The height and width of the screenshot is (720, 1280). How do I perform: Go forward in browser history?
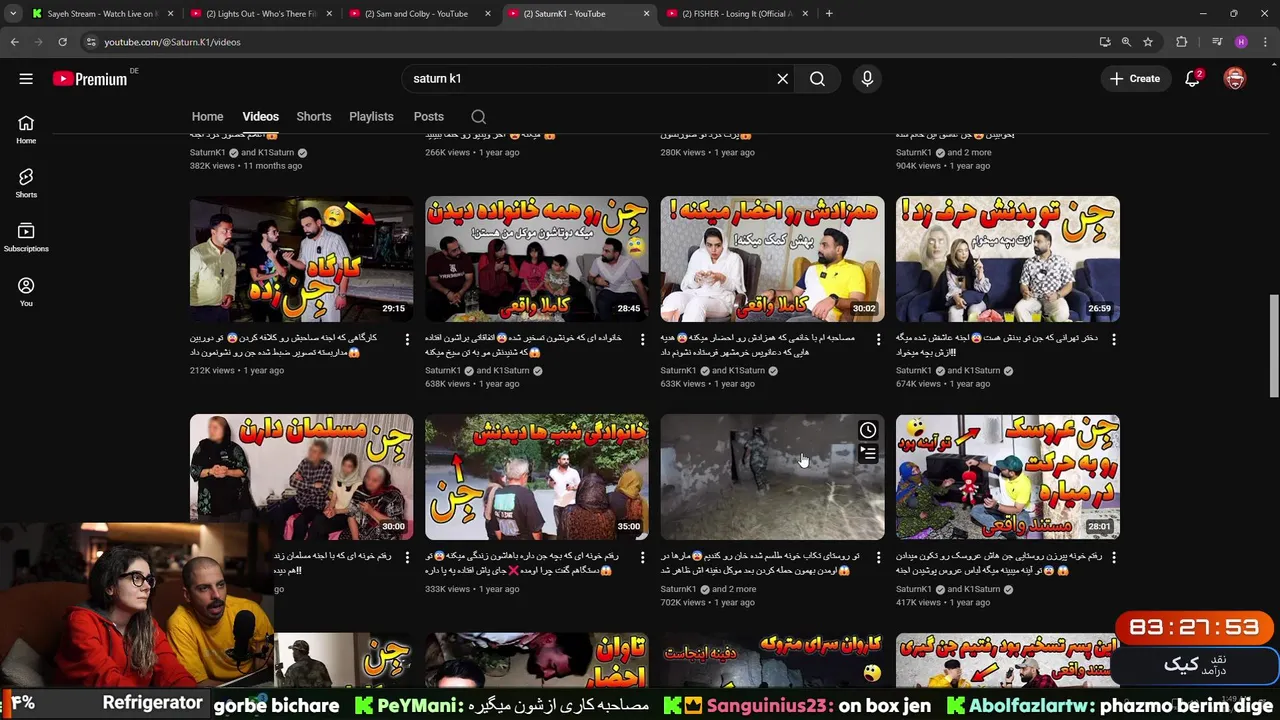pos(38,42)
